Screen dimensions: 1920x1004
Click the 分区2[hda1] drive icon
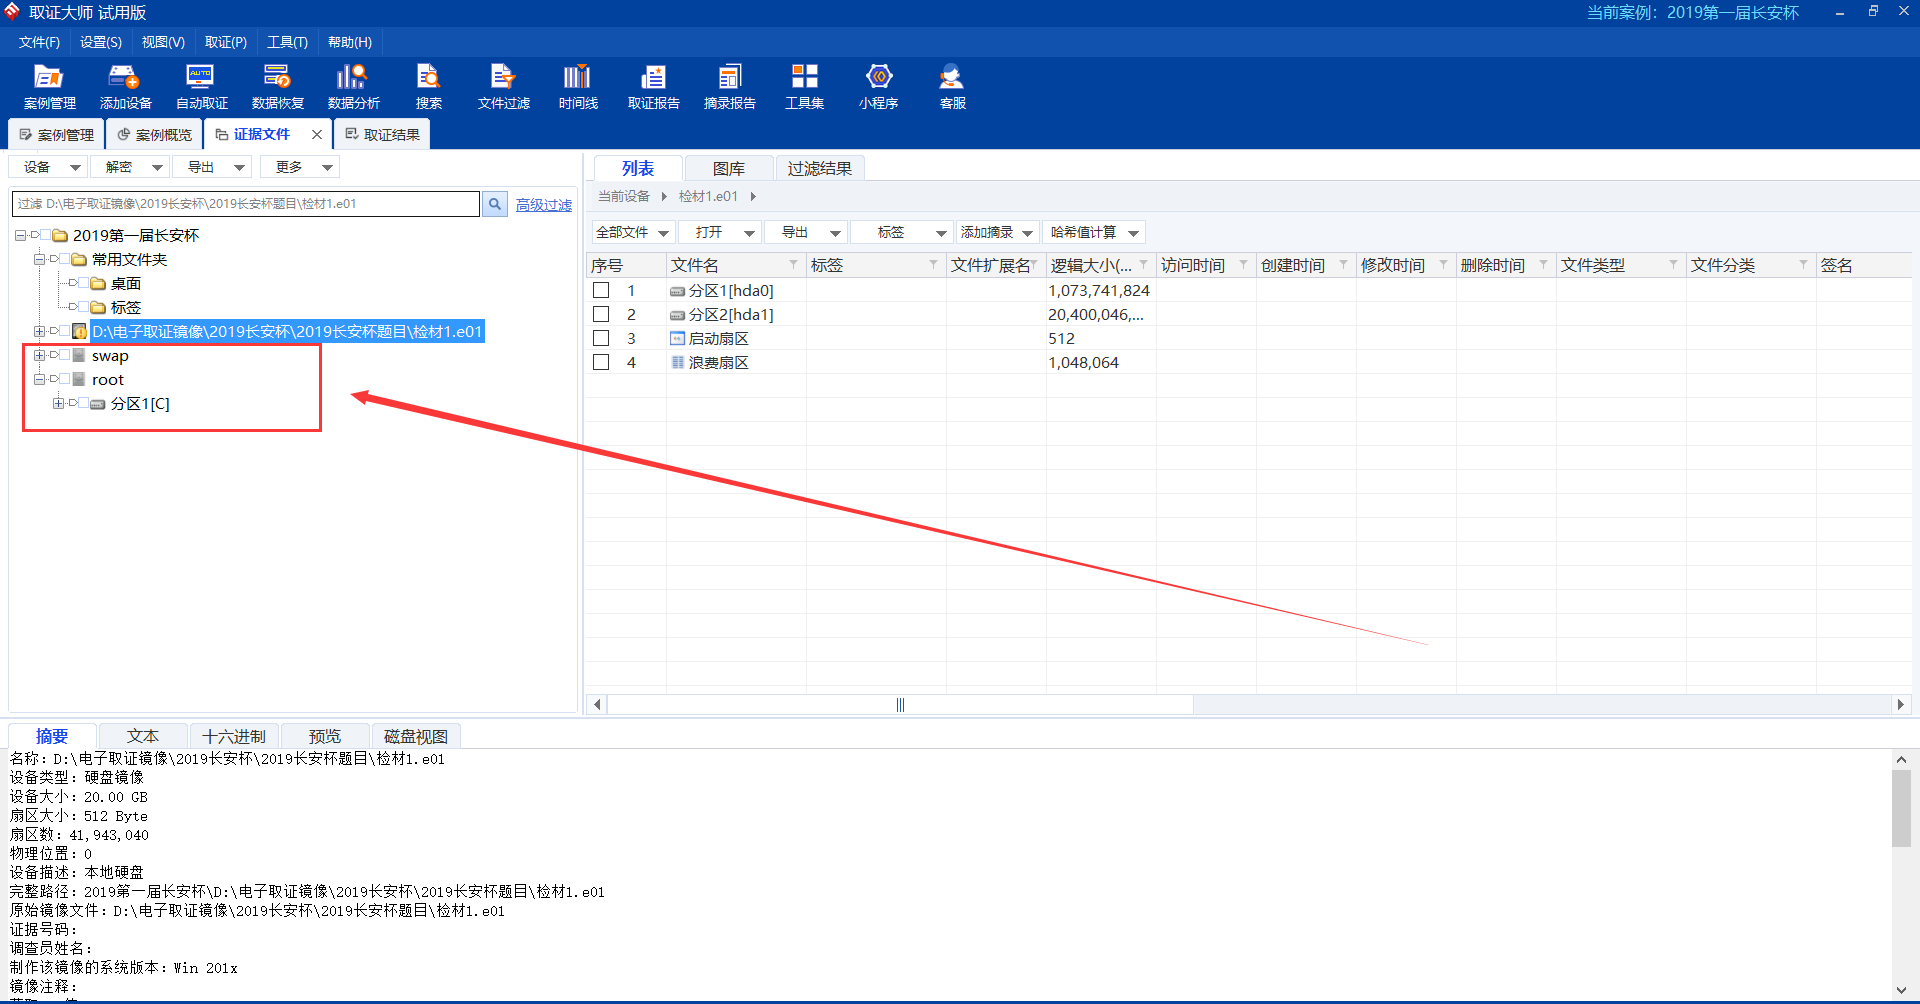point(677,315)
